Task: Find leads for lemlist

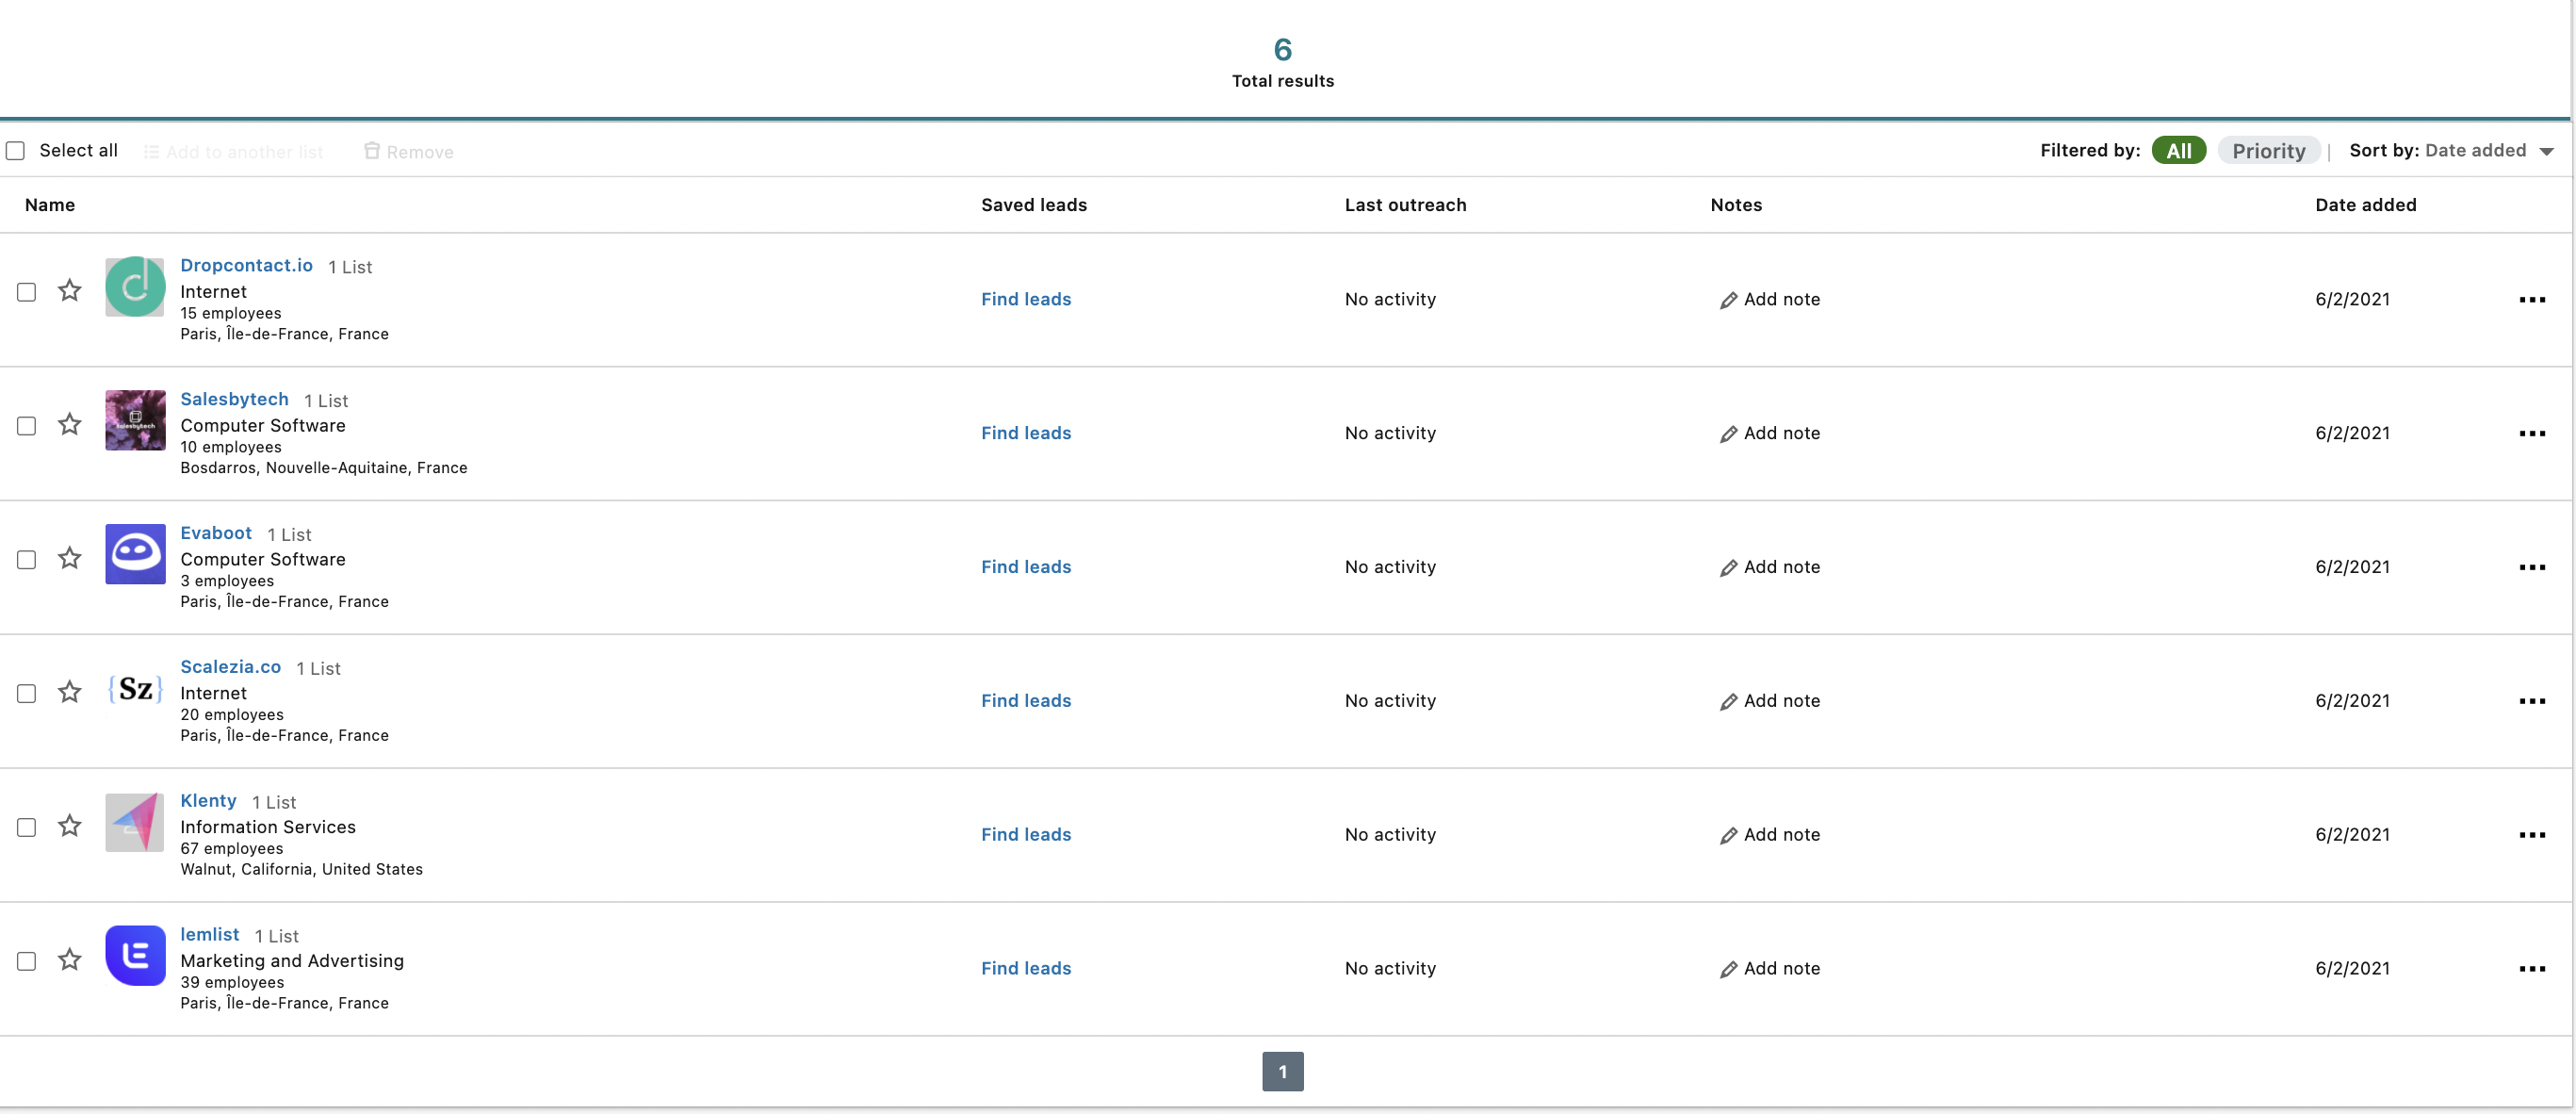Action: pyautogui.click(x=1026, y=970)
